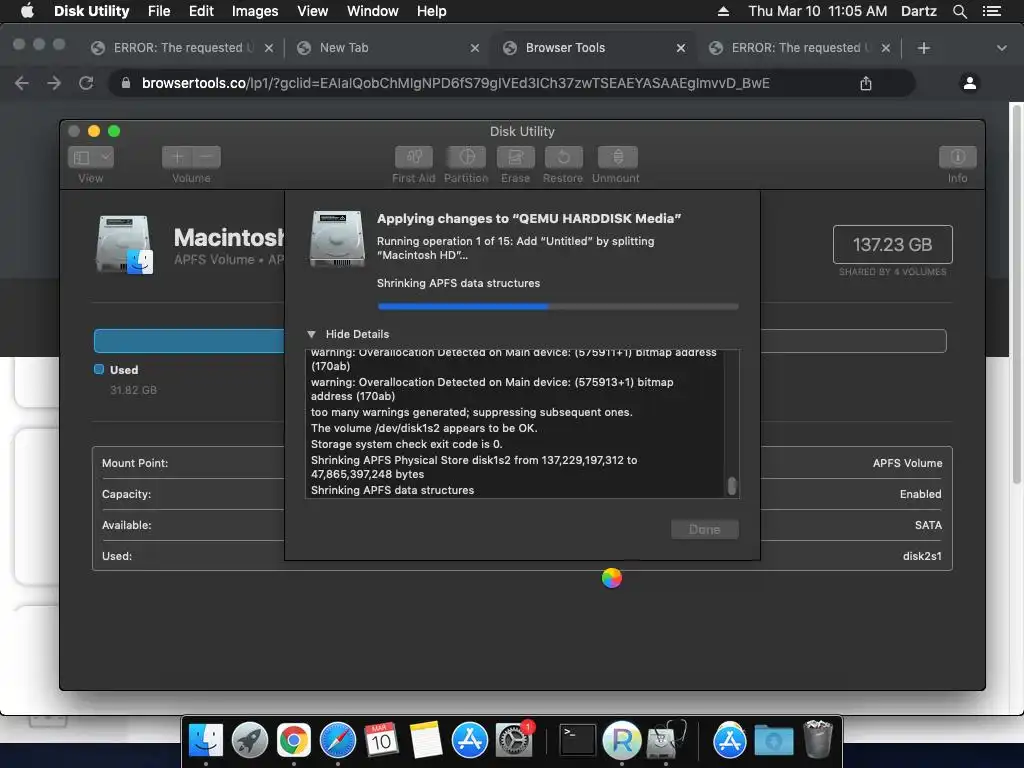Viewport: 1024px width, 768px height.
Task: Open System Preferences from the Dock
Action: pyautogui.click(x=513, y=741)
